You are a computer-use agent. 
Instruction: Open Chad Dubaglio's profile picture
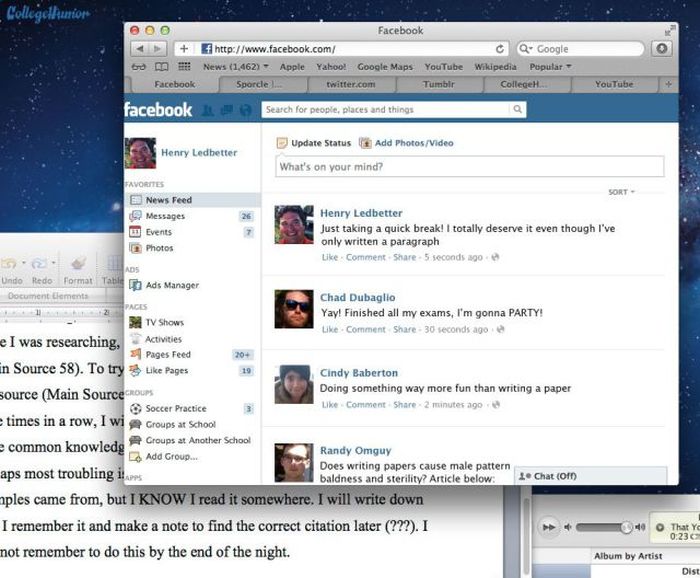pos(294,309)
